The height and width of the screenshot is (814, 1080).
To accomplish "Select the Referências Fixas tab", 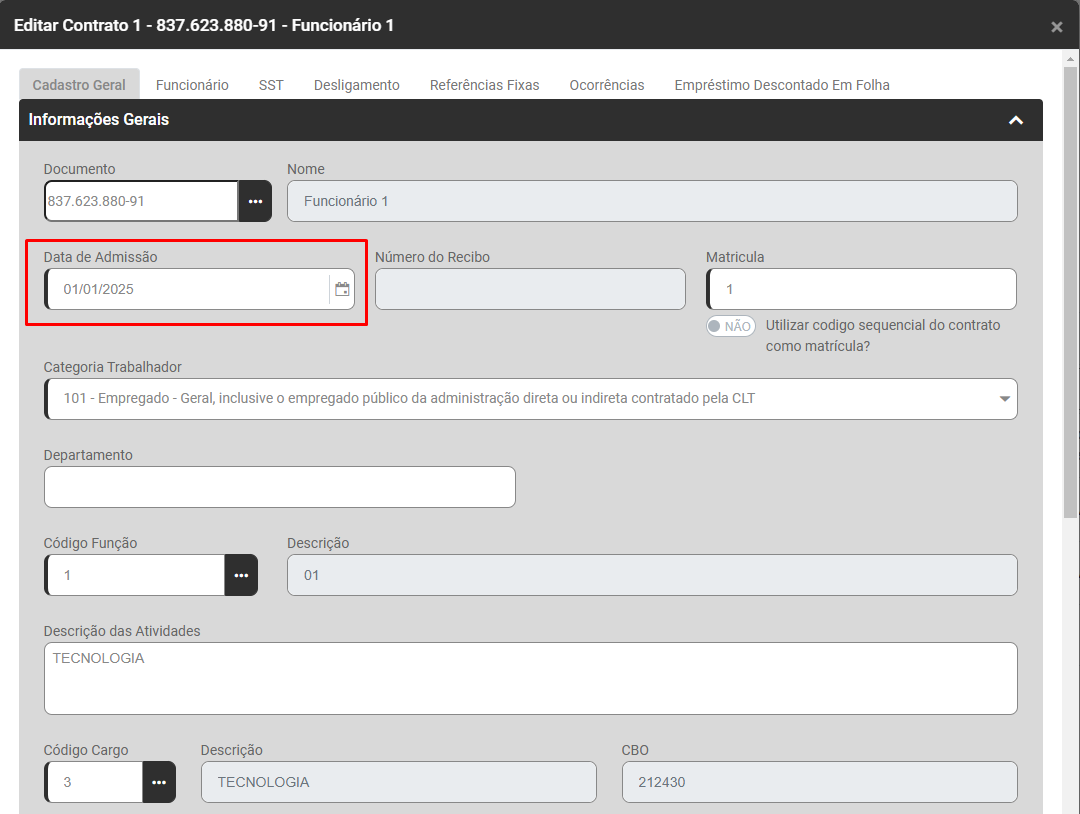I will point(484,85).
